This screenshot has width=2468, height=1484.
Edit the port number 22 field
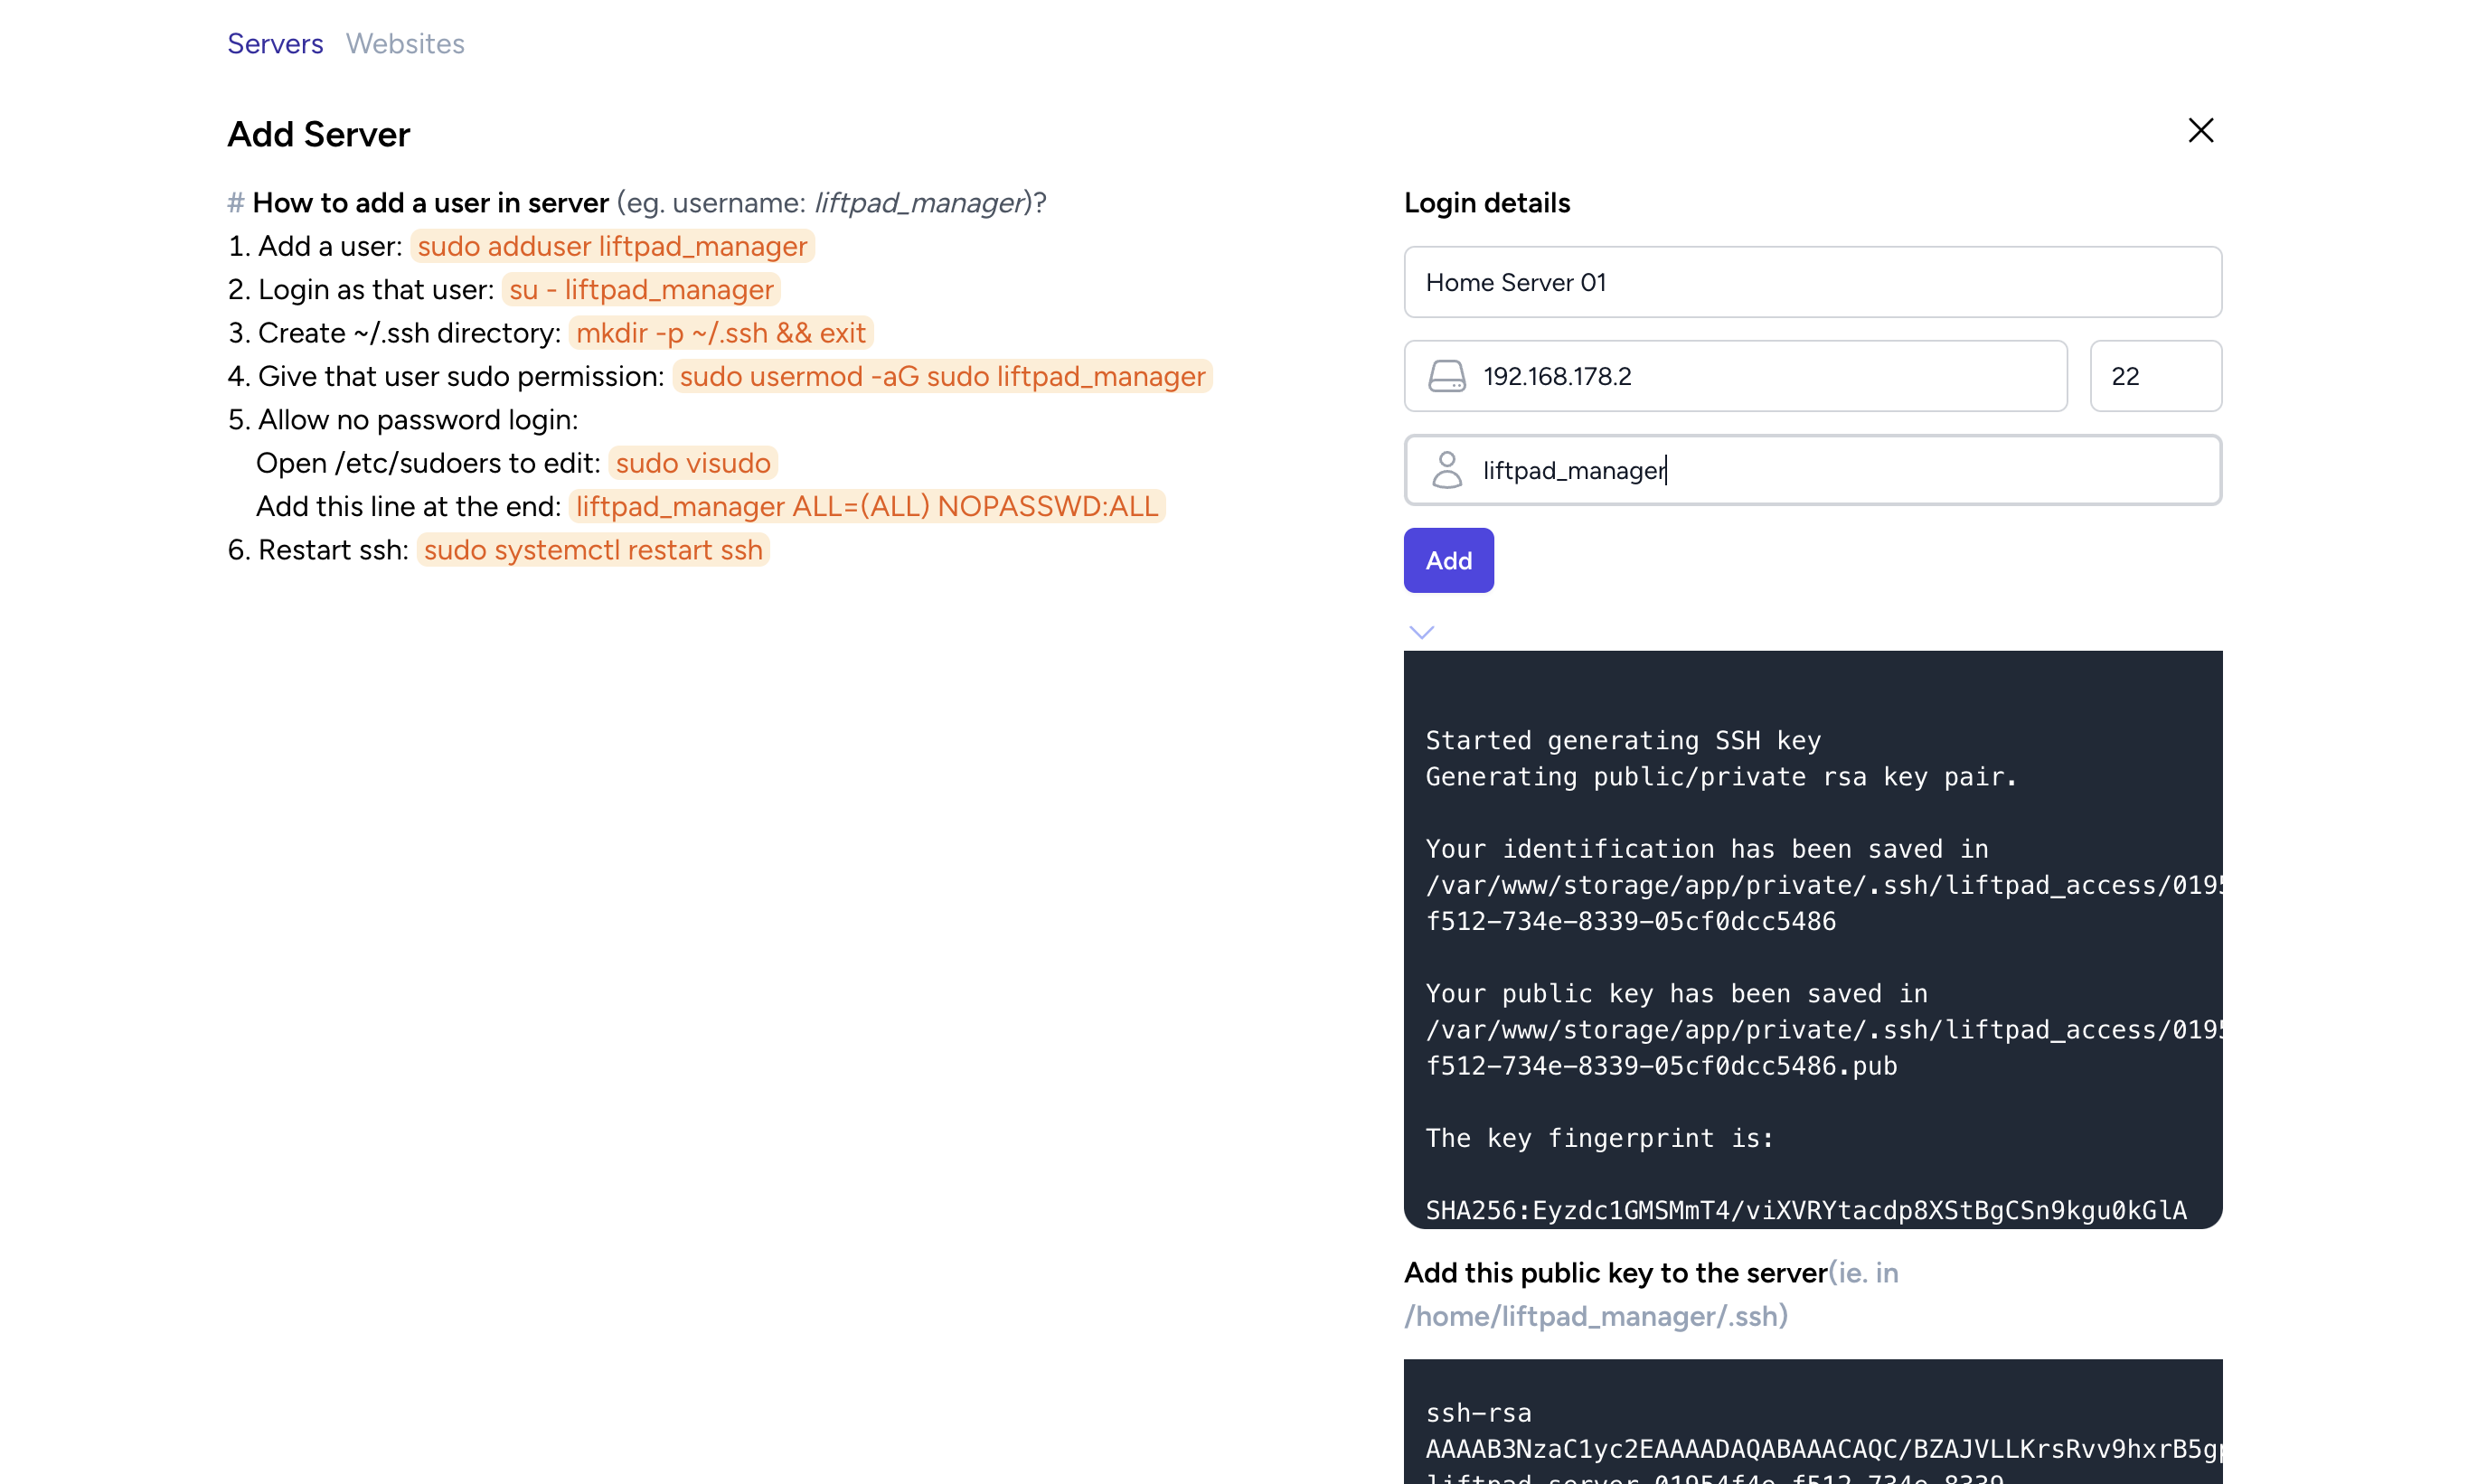coord(2155,376)
